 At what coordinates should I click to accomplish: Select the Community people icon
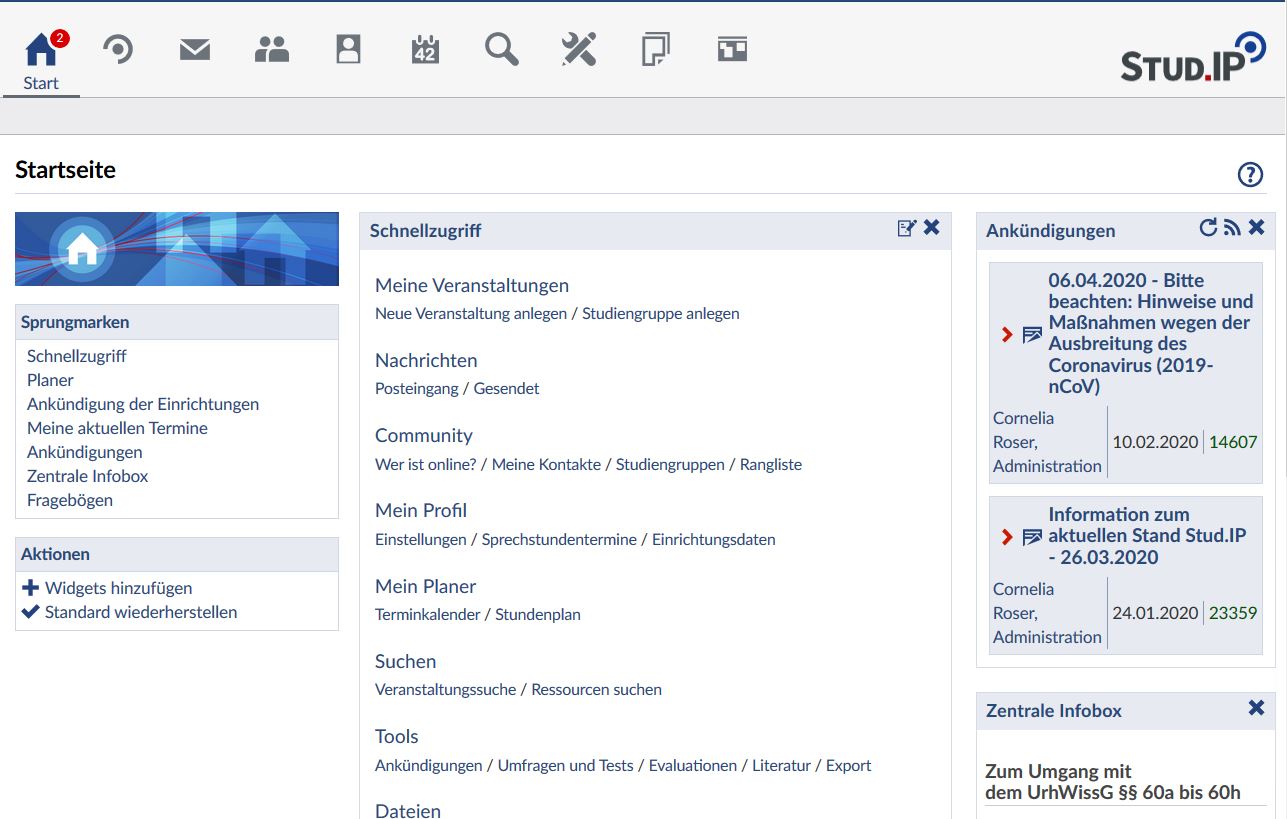click(271, 46)
